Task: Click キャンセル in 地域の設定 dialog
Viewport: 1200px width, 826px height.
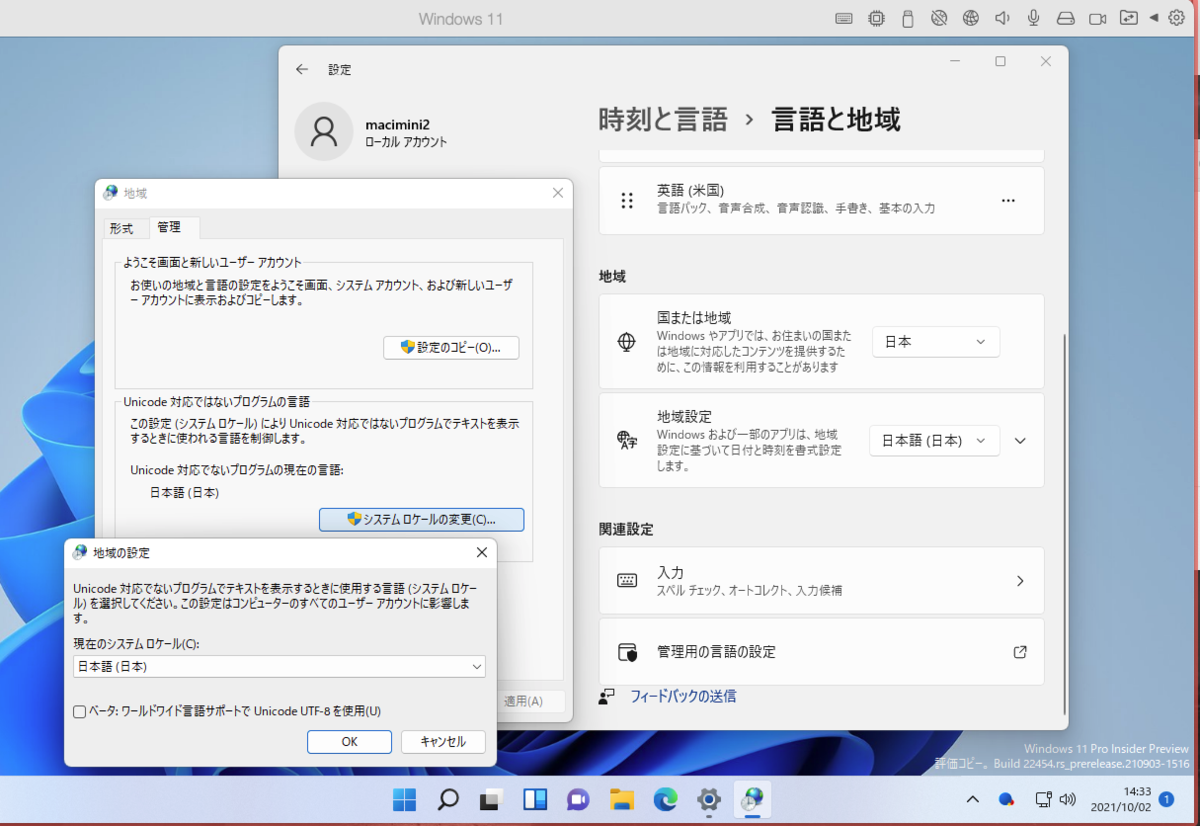Action: (x=443, y=742)
